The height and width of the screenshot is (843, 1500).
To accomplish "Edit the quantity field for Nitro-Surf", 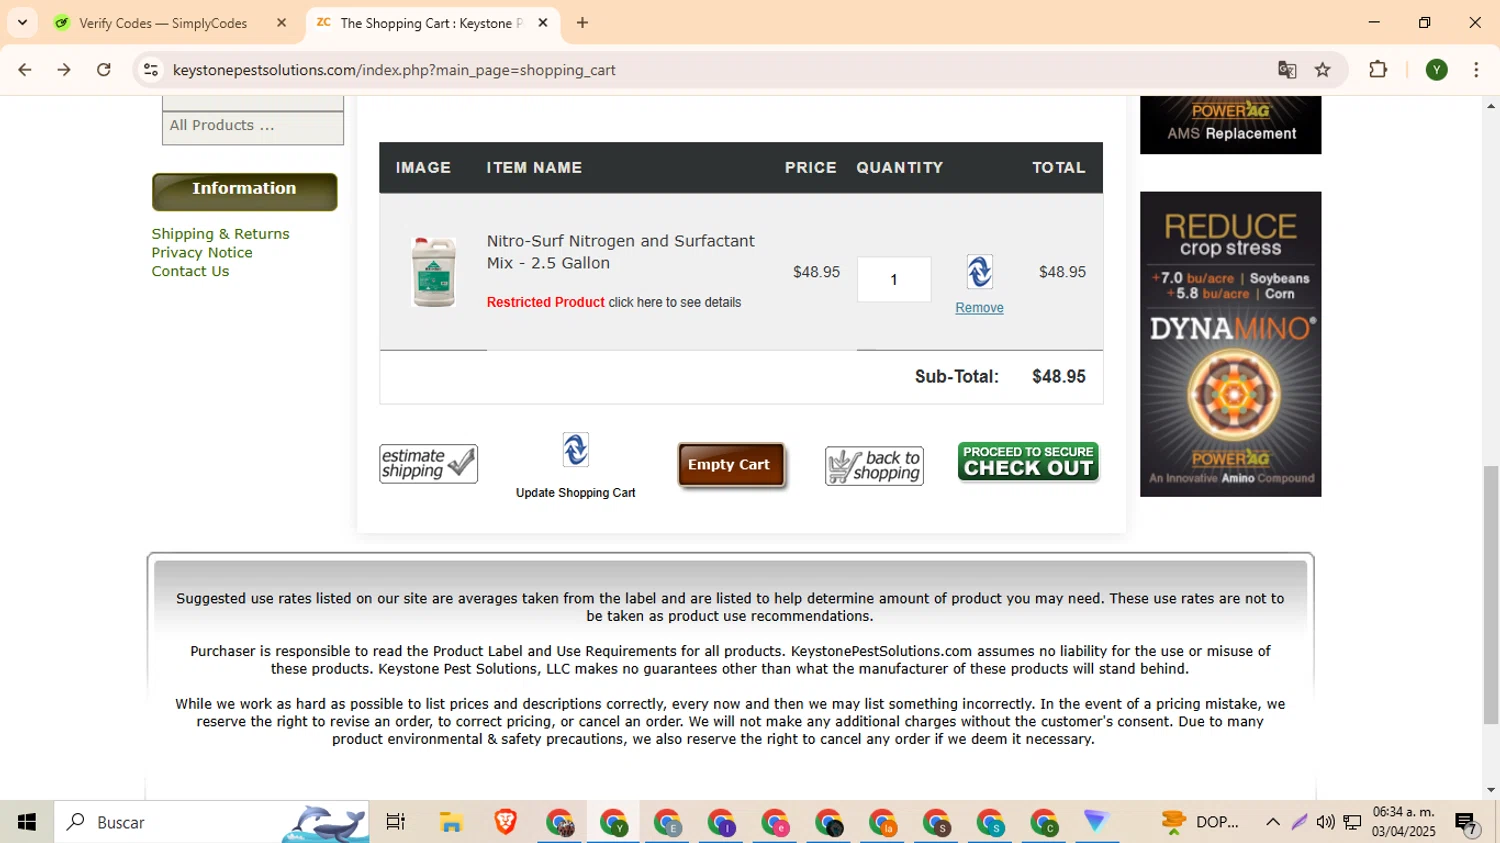I will pos(894,280).
